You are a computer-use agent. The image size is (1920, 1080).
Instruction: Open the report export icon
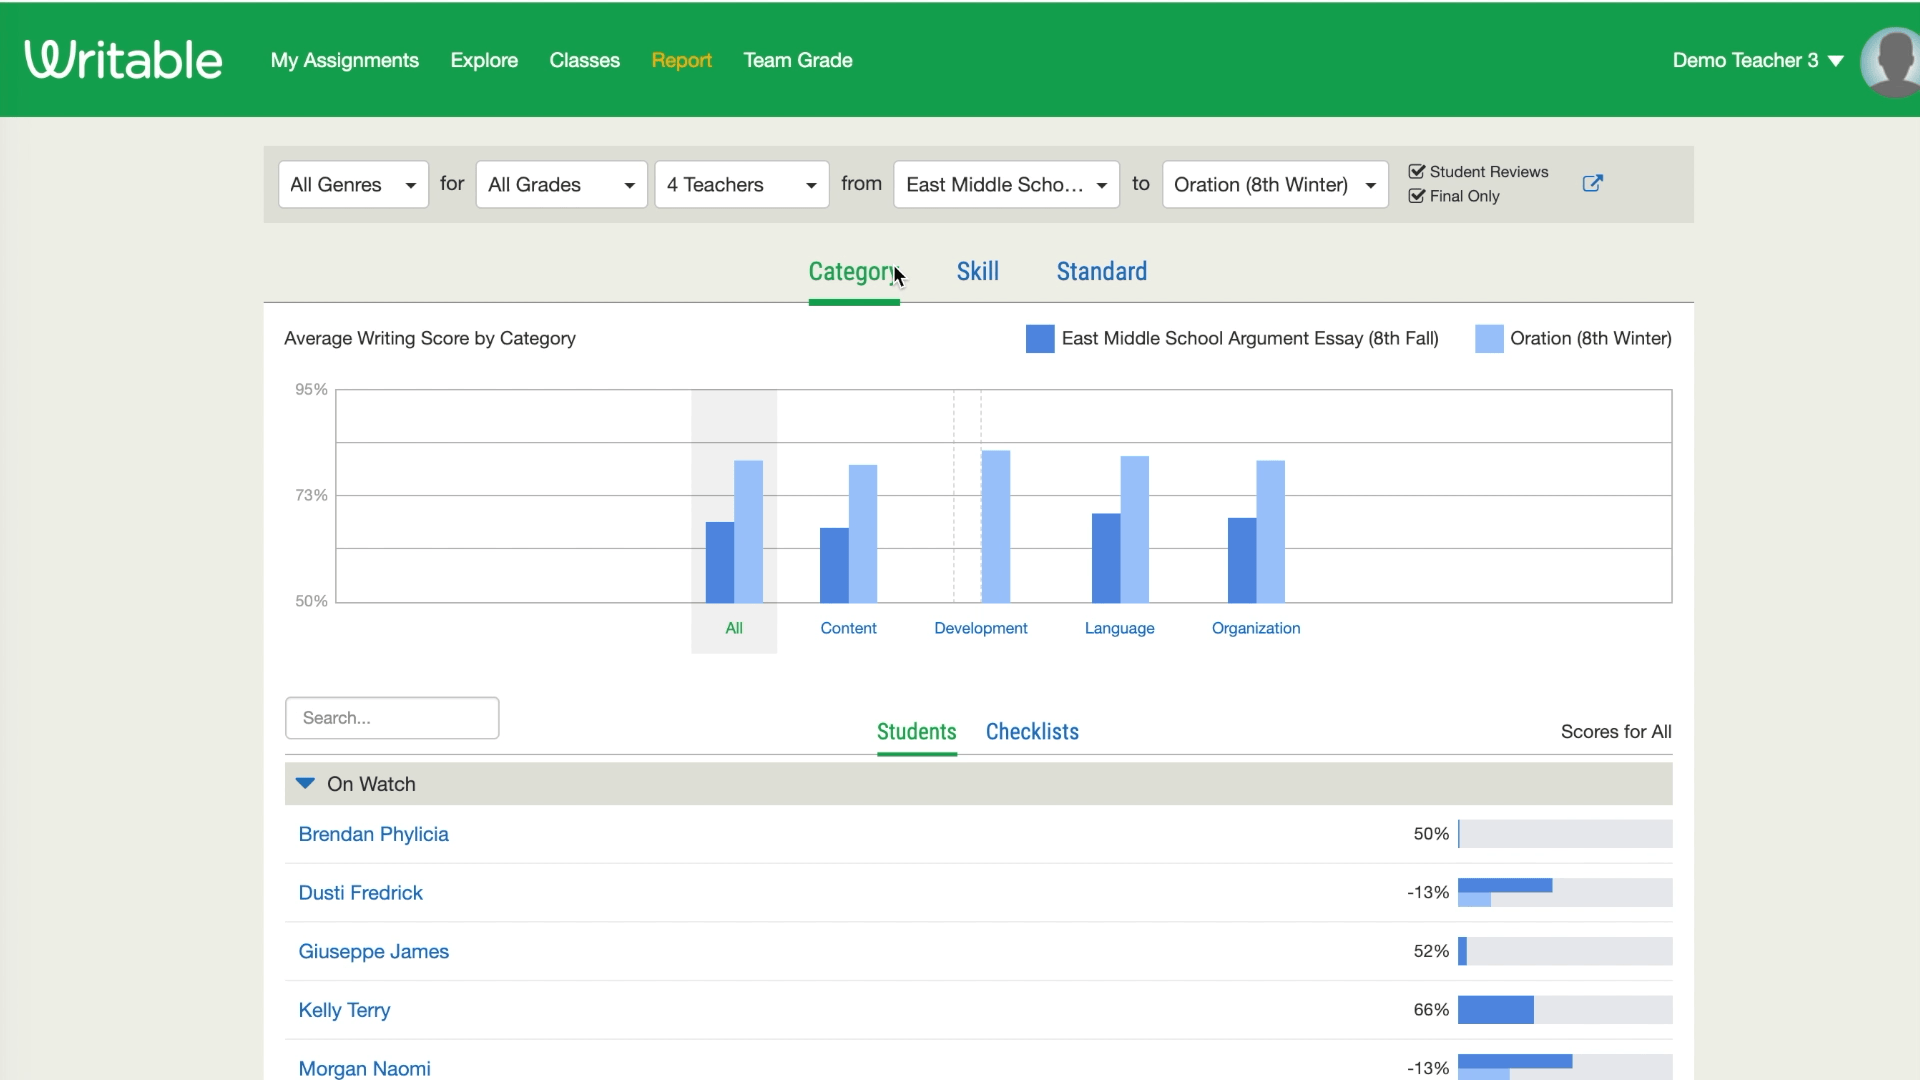point(1593,184)
